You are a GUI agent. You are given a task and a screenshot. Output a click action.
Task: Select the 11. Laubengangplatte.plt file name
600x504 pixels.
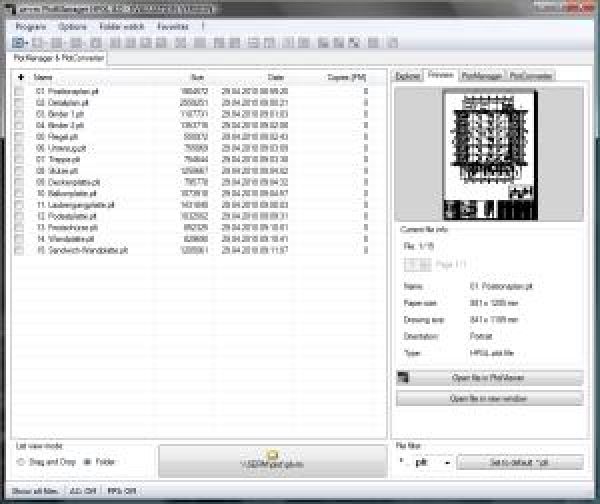75,205
